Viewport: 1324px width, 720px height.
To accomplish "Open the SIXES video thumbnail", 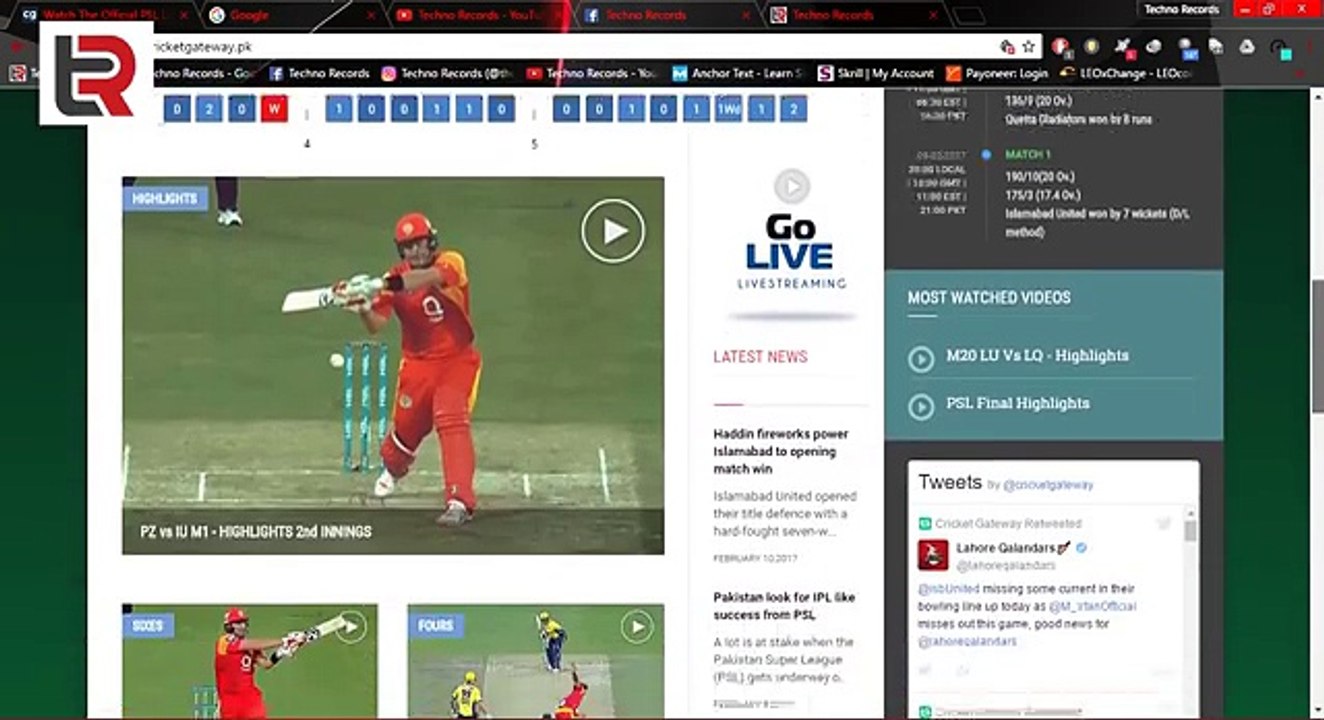I will (250, 660).
